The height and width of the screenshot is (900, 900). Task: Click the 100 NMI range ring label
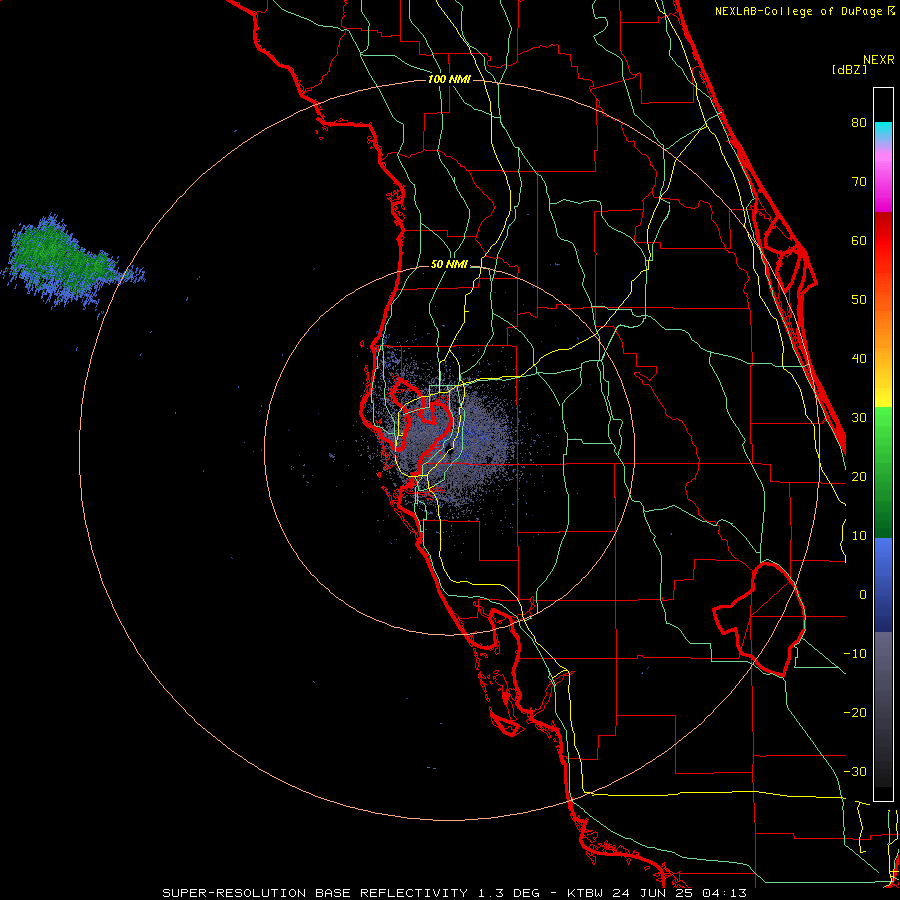coord(449,79)
